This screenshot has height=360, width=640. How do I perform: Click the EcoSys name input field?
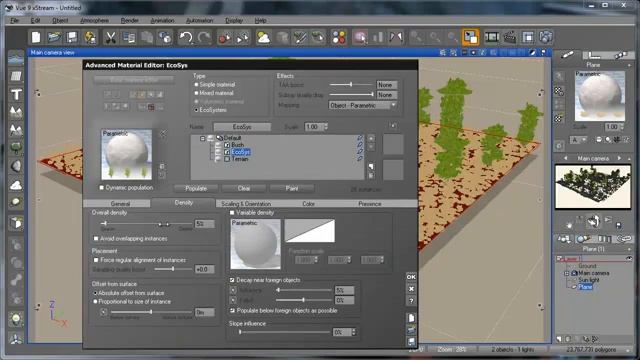[x=242, y=127]
